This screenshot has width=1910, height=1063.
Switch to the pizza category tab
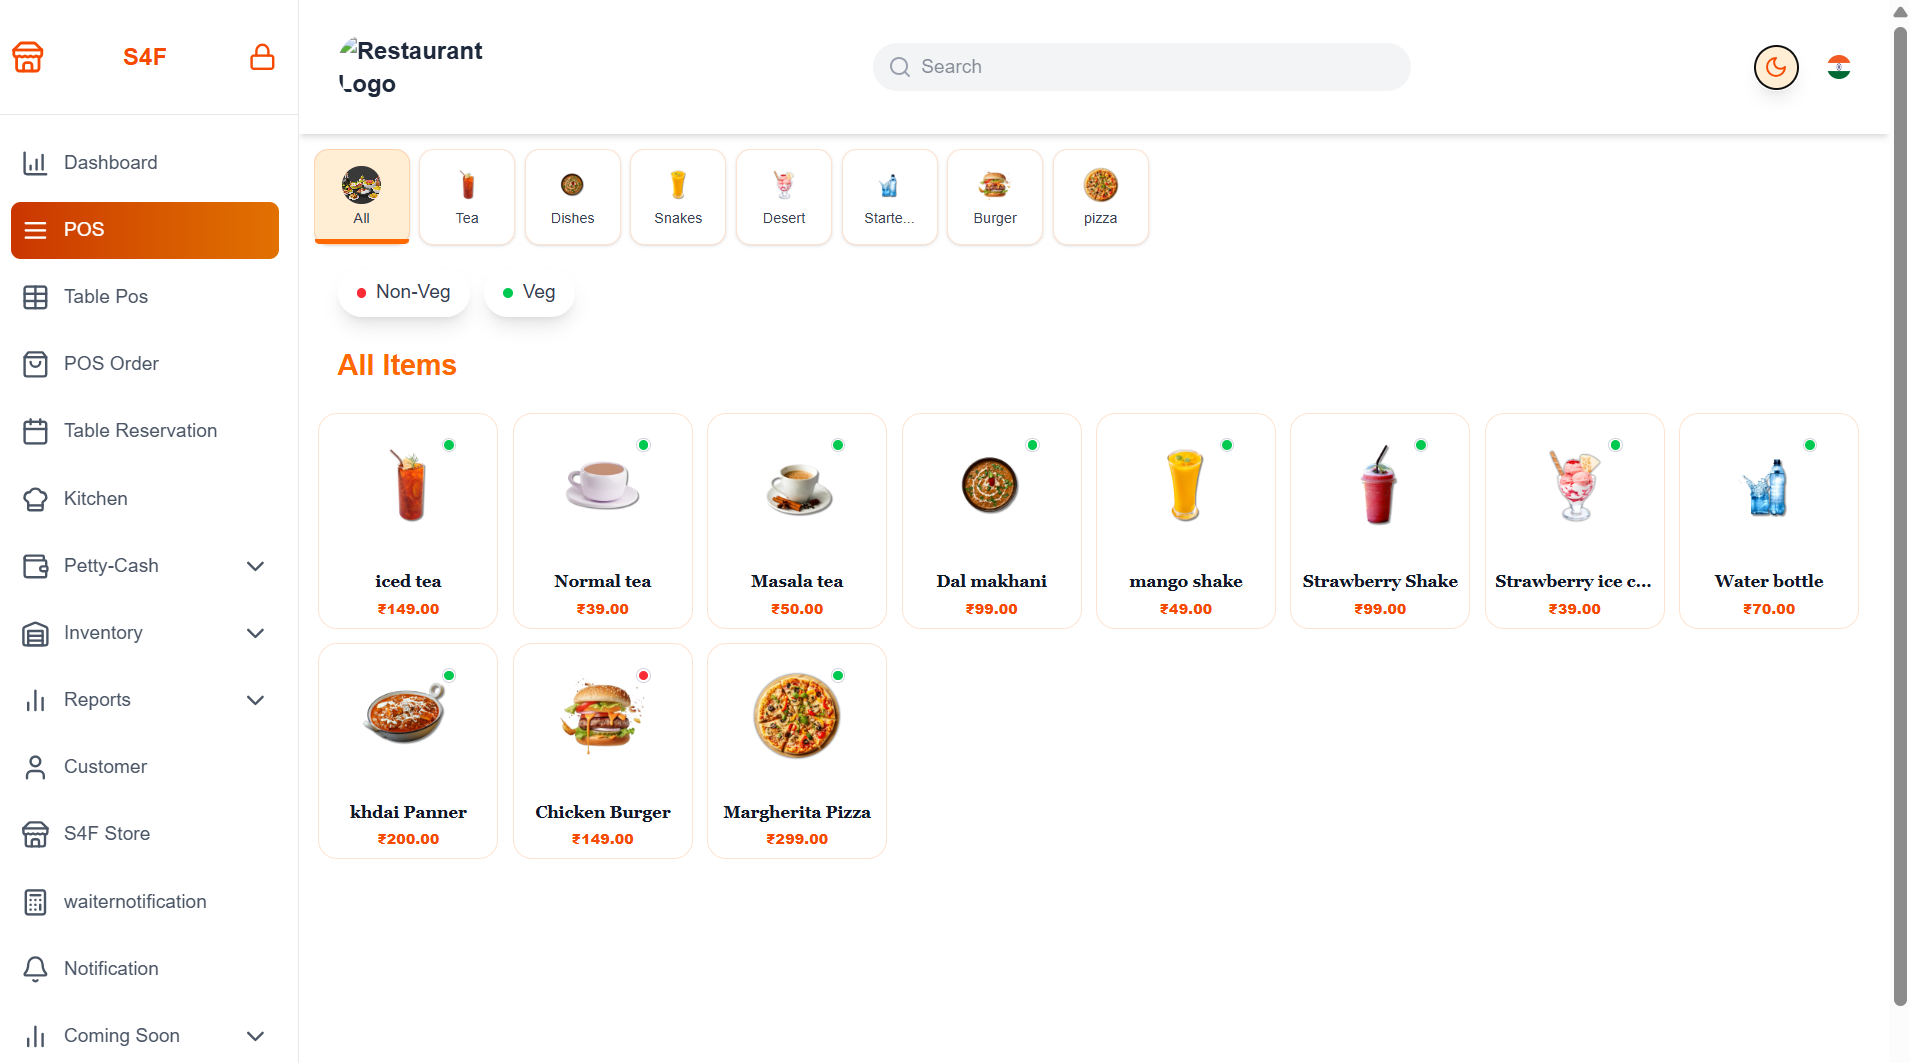(1100, 197)
